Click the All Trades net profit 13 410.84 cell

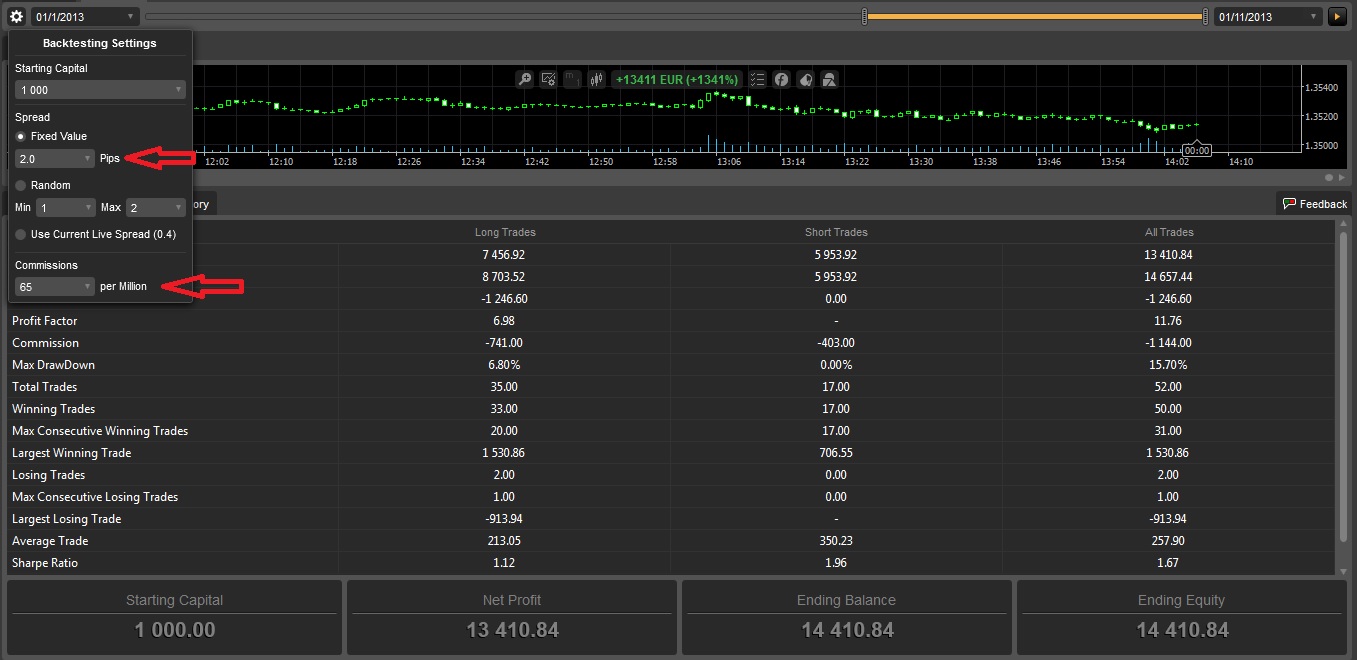(x=1168, y=255)
